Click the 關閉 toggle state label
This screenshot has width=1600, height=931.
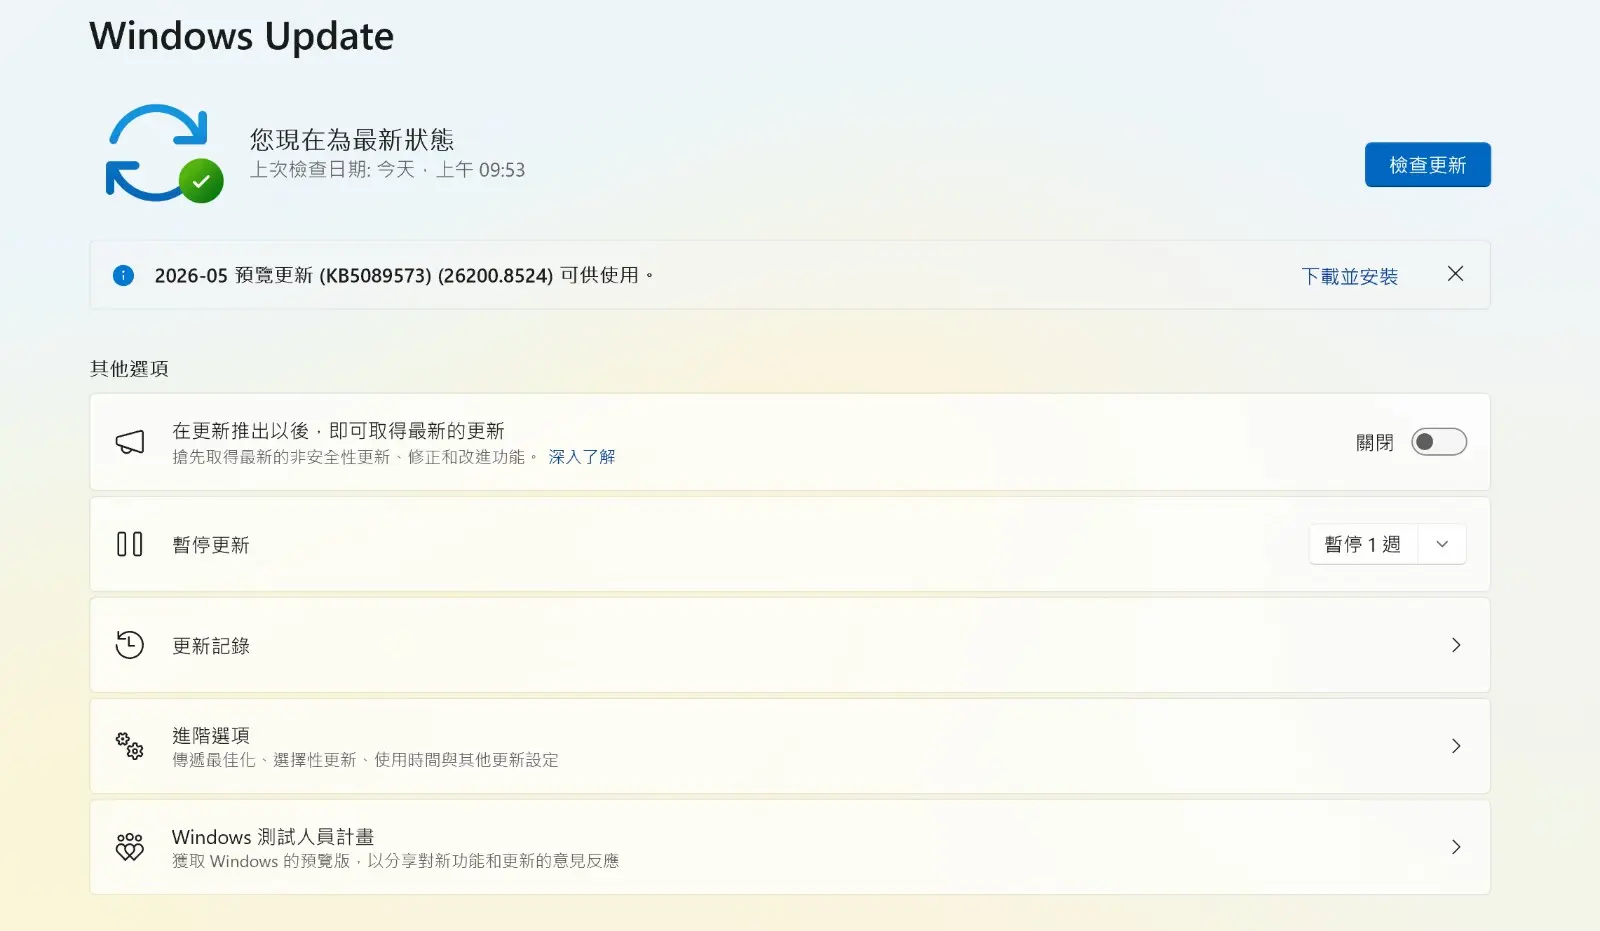click(1375, 443)
